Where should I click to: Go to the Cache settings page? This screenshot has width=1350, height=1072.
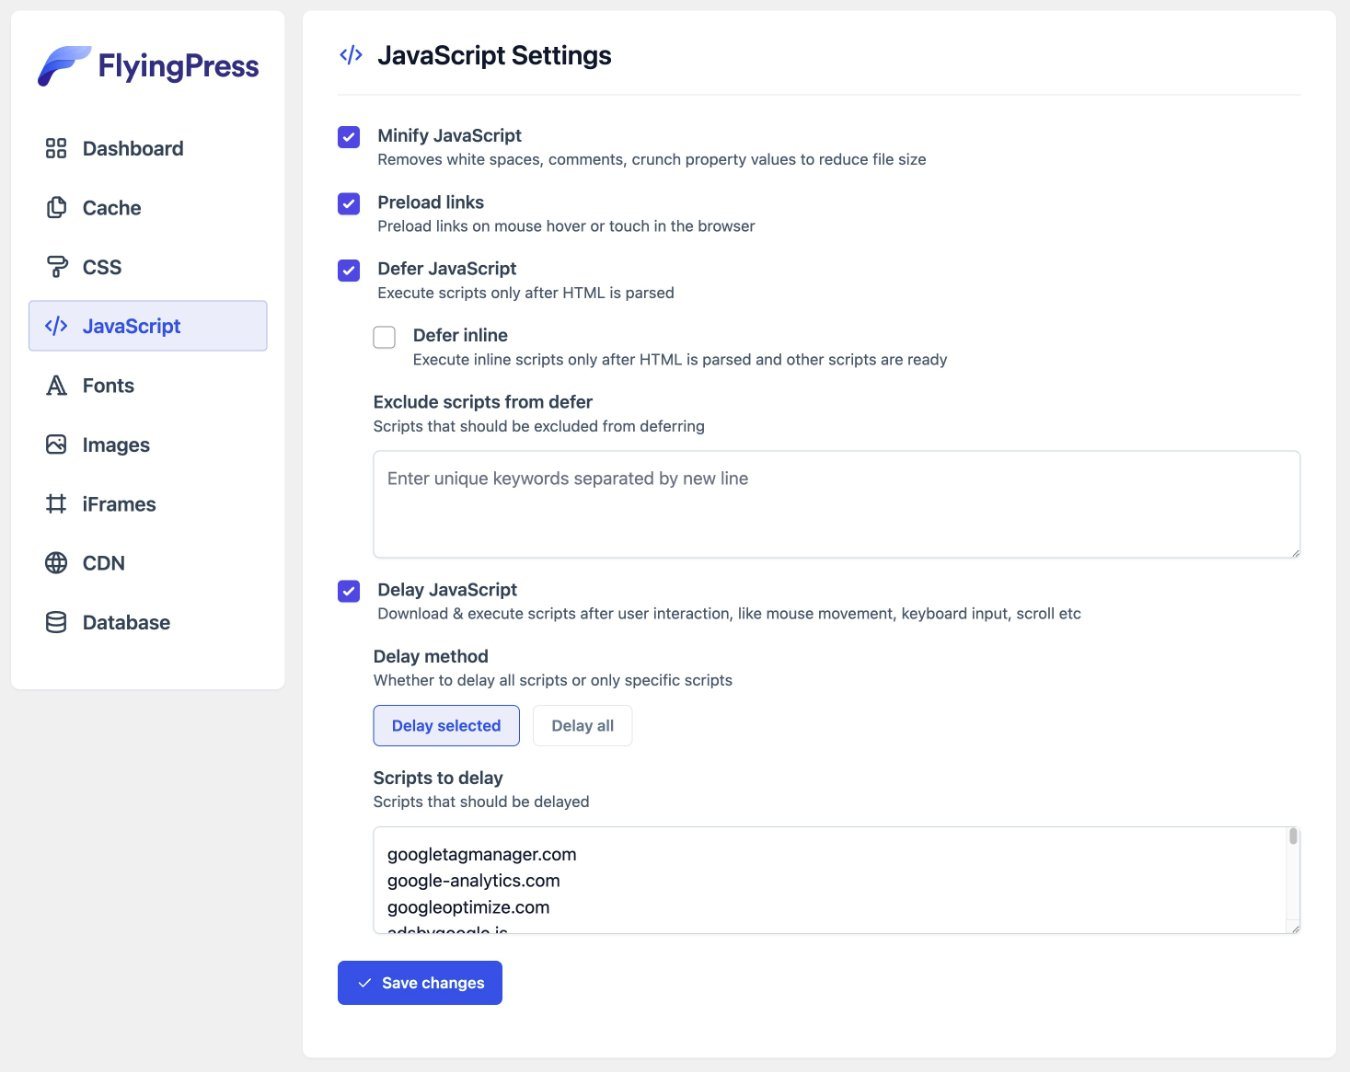[148, 207]
